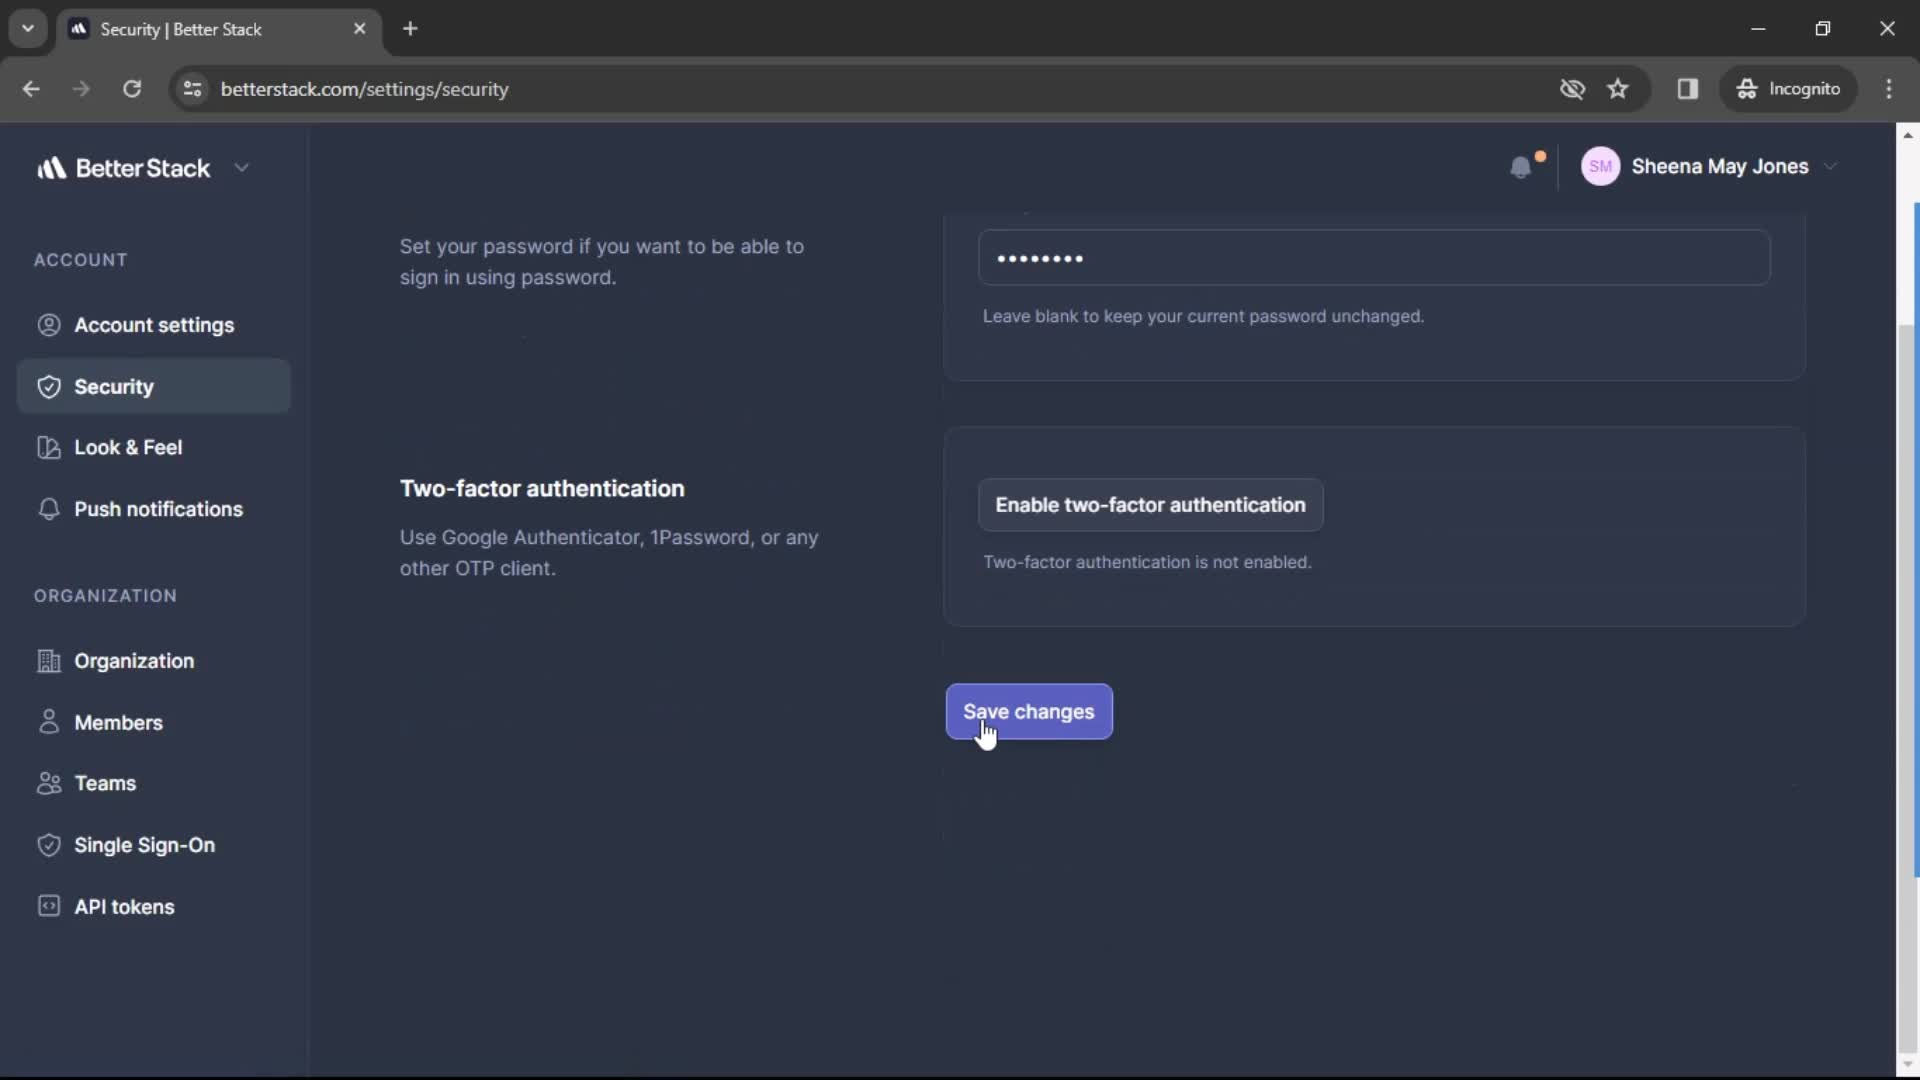
Task: Navigate to Security settings
Action: (x=113, y=386)
